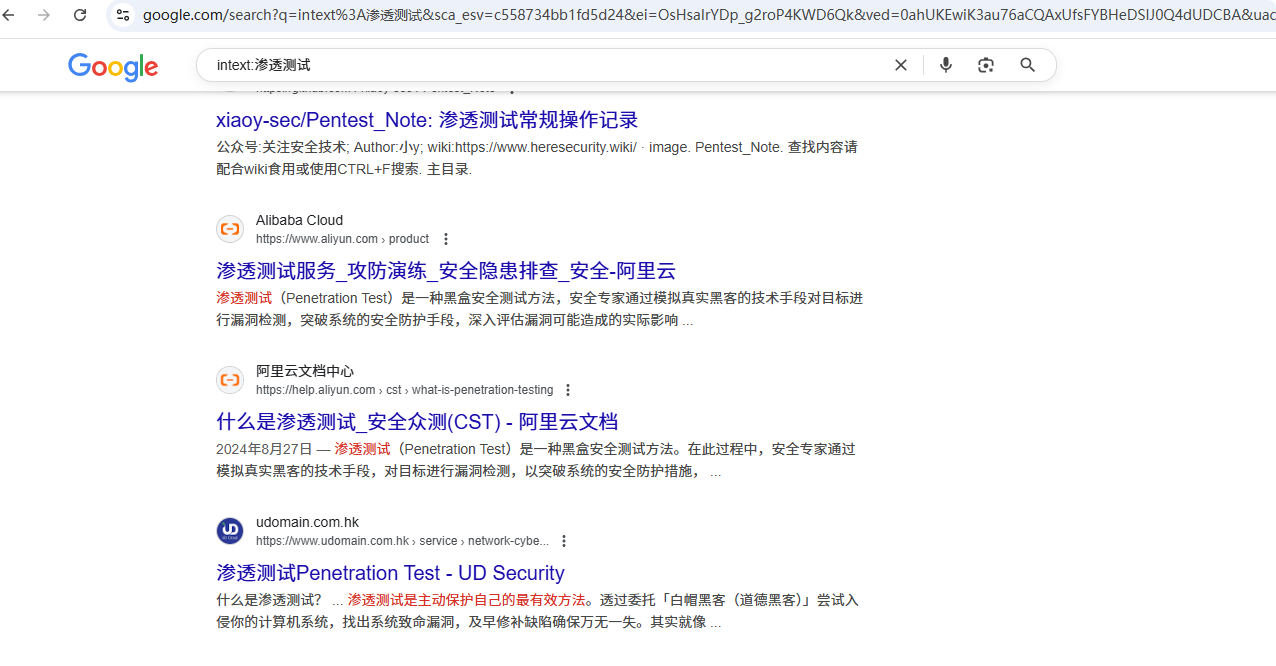Click help.aliyun.com › cst breadcrumb URL
This screenshot has width=1276, height=666.
pos(404,390)
